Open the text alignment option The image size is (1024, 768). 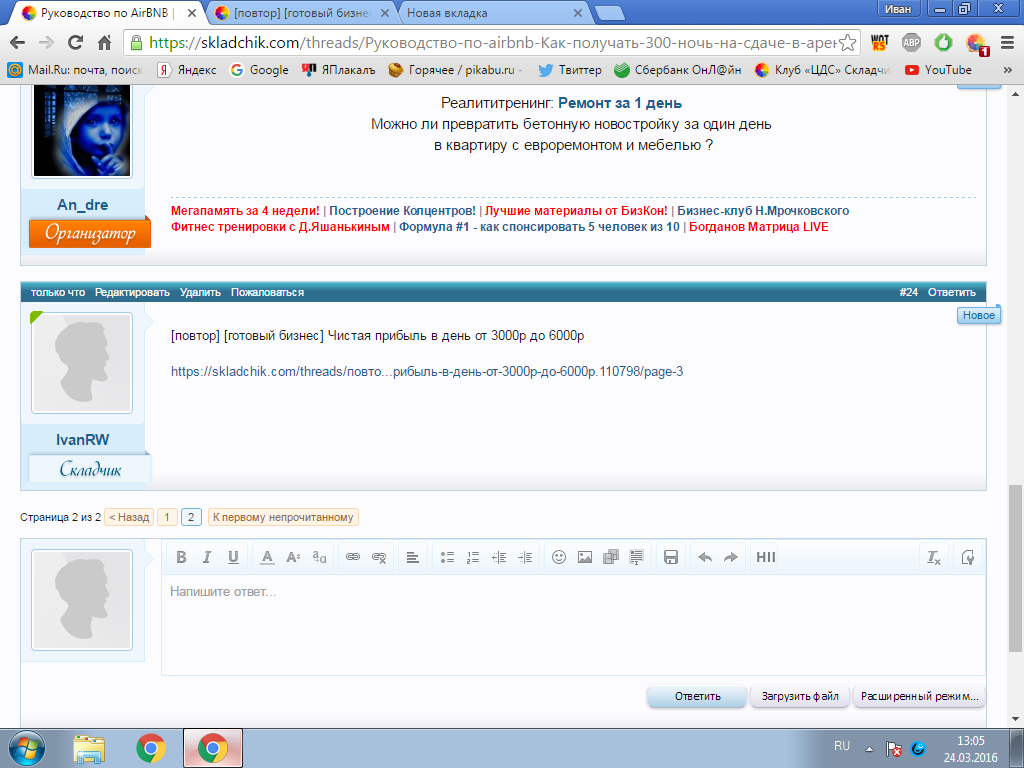413,557
